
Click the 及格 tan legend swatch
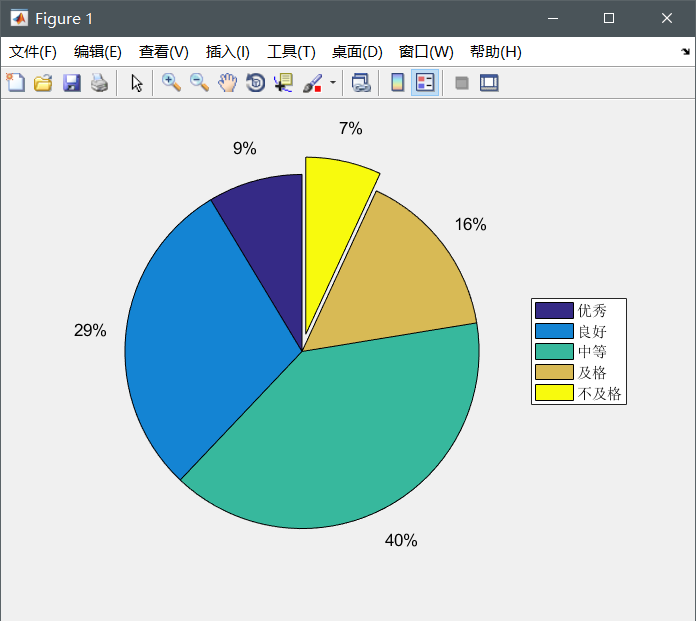[554, 372]
